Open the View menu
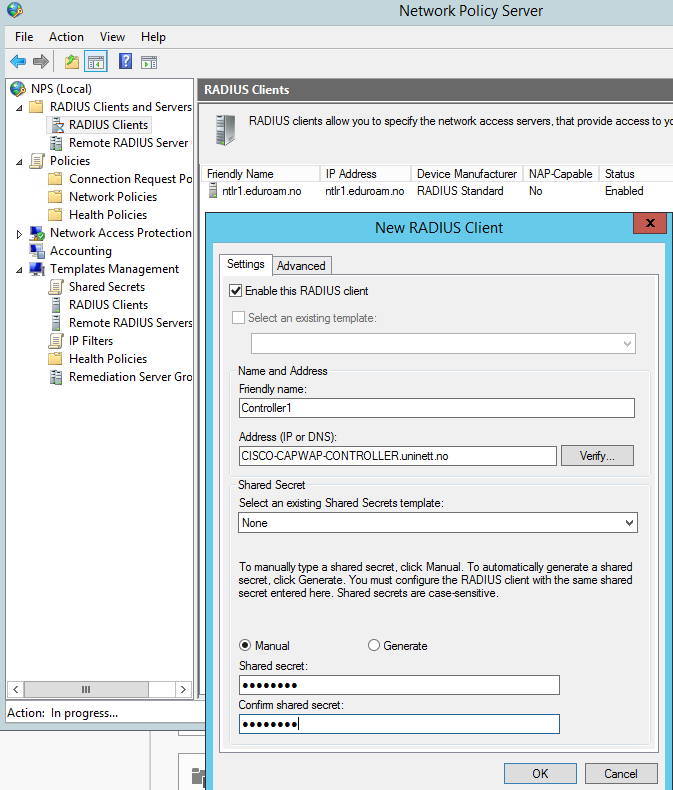This screenshot has width=673, height=790. click(x=112, y=37)
